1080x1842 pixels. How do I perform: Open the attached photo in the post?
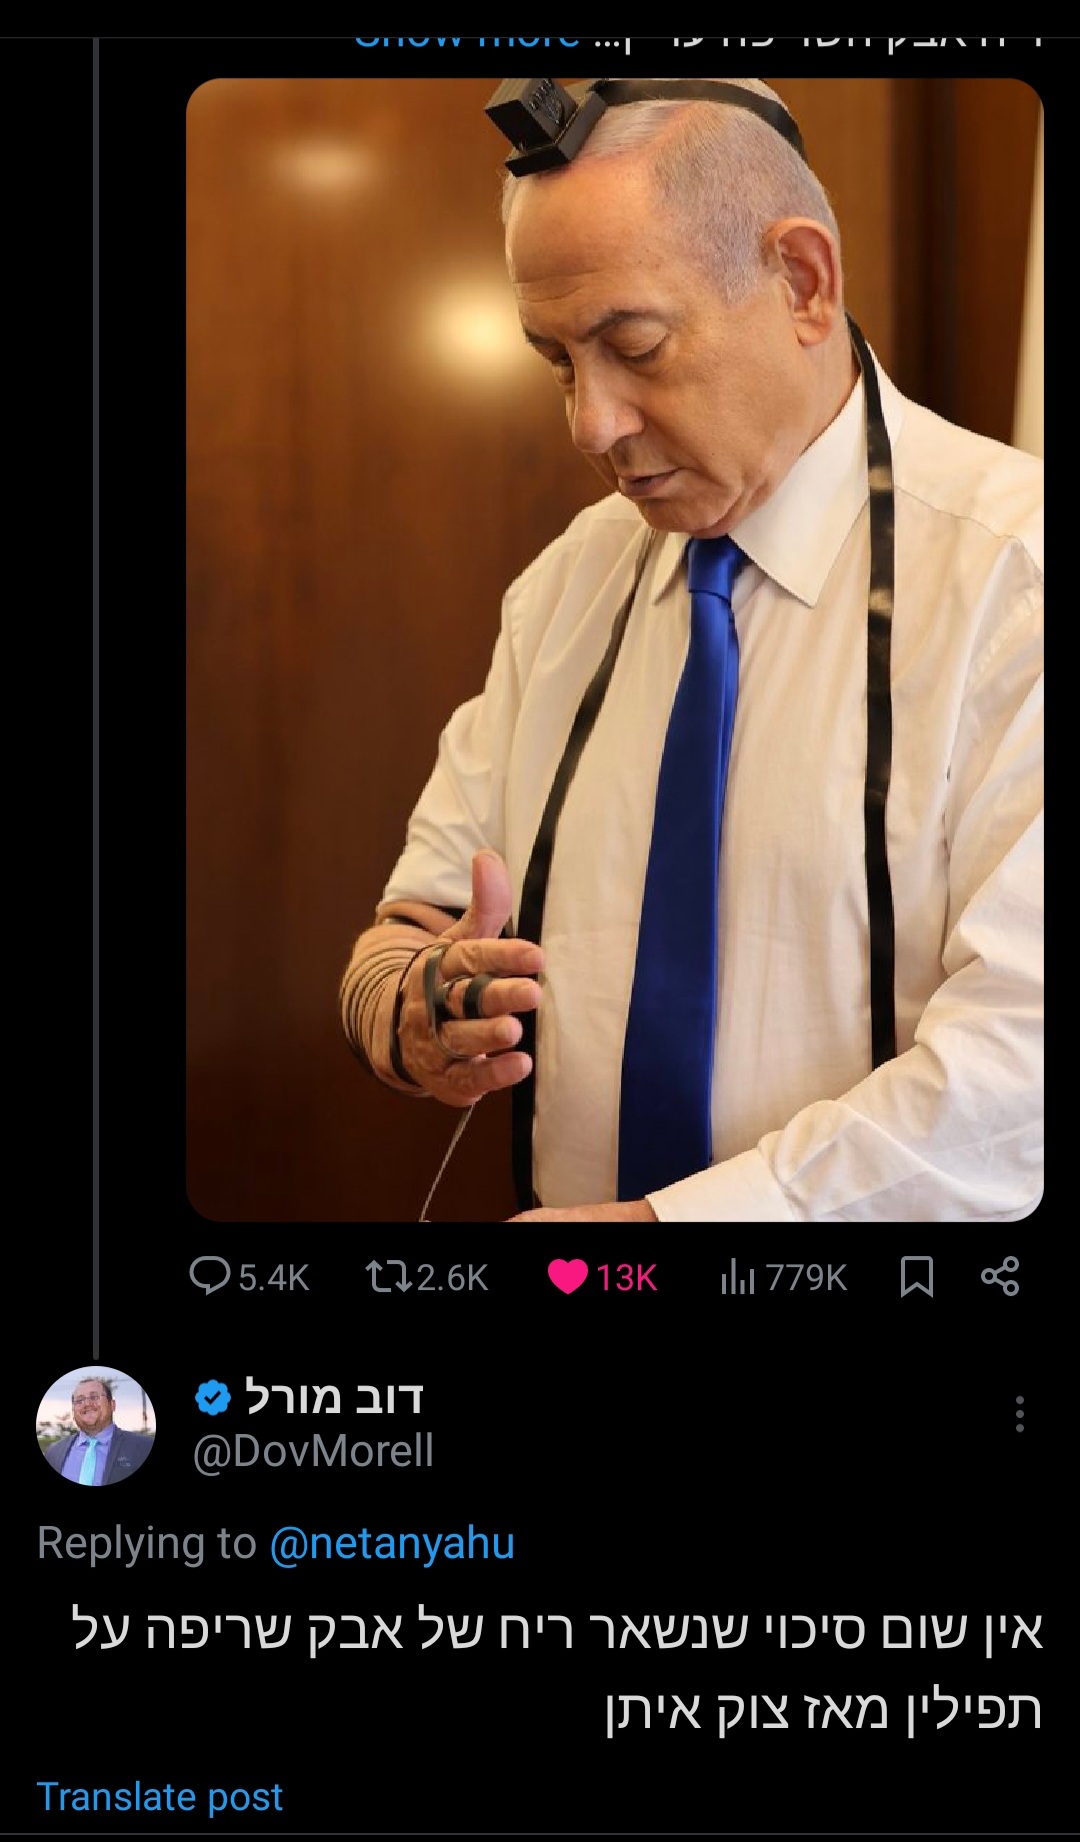tap(614, 650)
